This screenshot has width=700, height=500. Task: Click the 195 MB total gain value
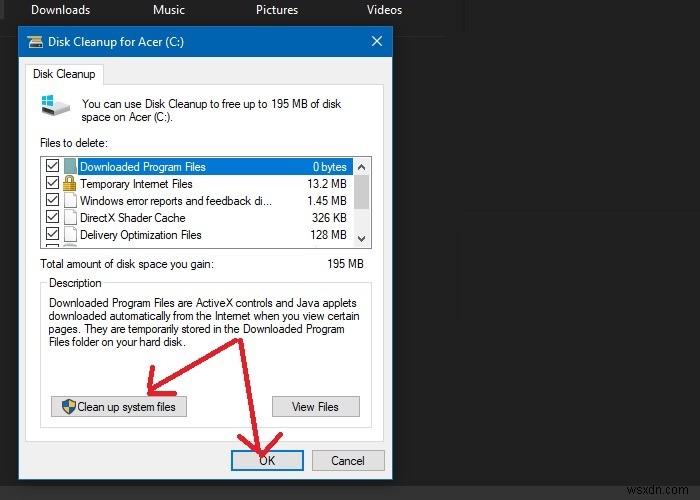pos(345,264)
